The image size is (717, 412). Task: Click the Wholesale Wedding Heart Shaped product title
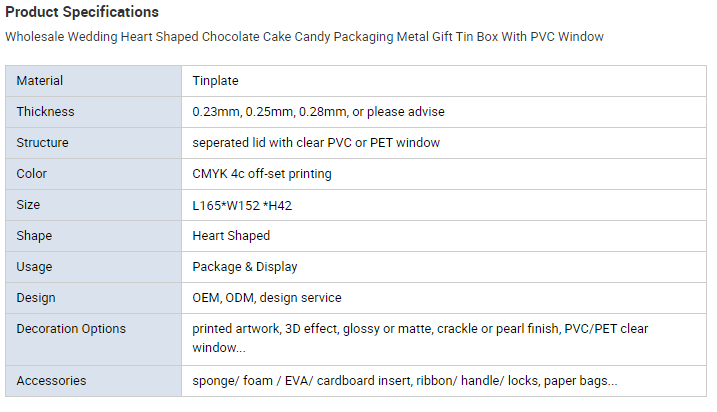[304, 37]
